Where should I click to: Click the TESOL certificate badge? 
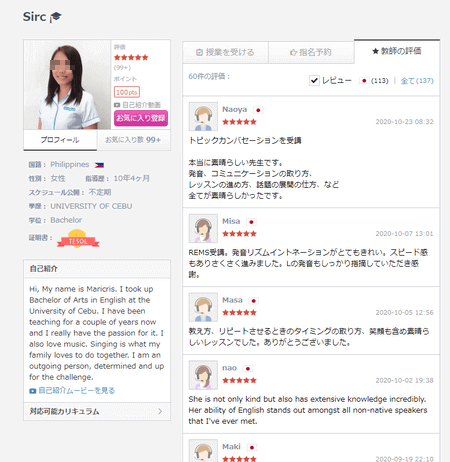coord(78,238)
